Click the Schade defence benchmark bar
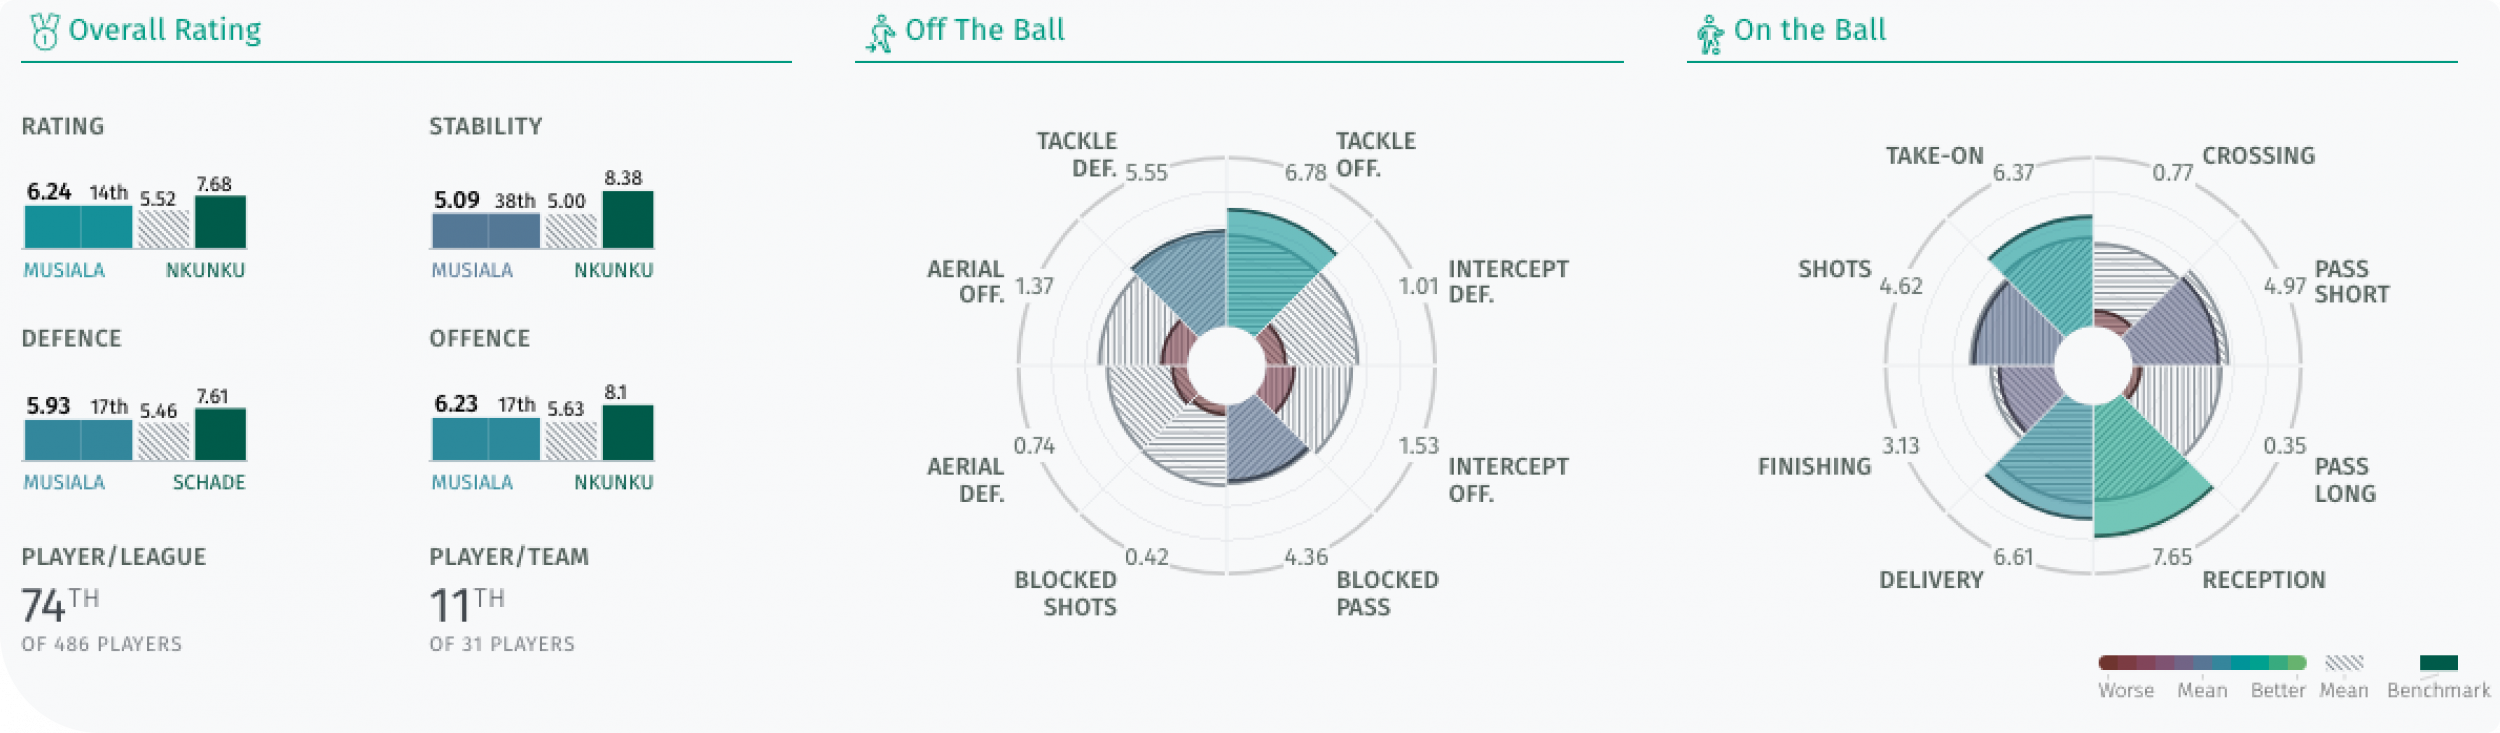The width and height of the screenshot is (2500, 733). (x=220, y=434)
